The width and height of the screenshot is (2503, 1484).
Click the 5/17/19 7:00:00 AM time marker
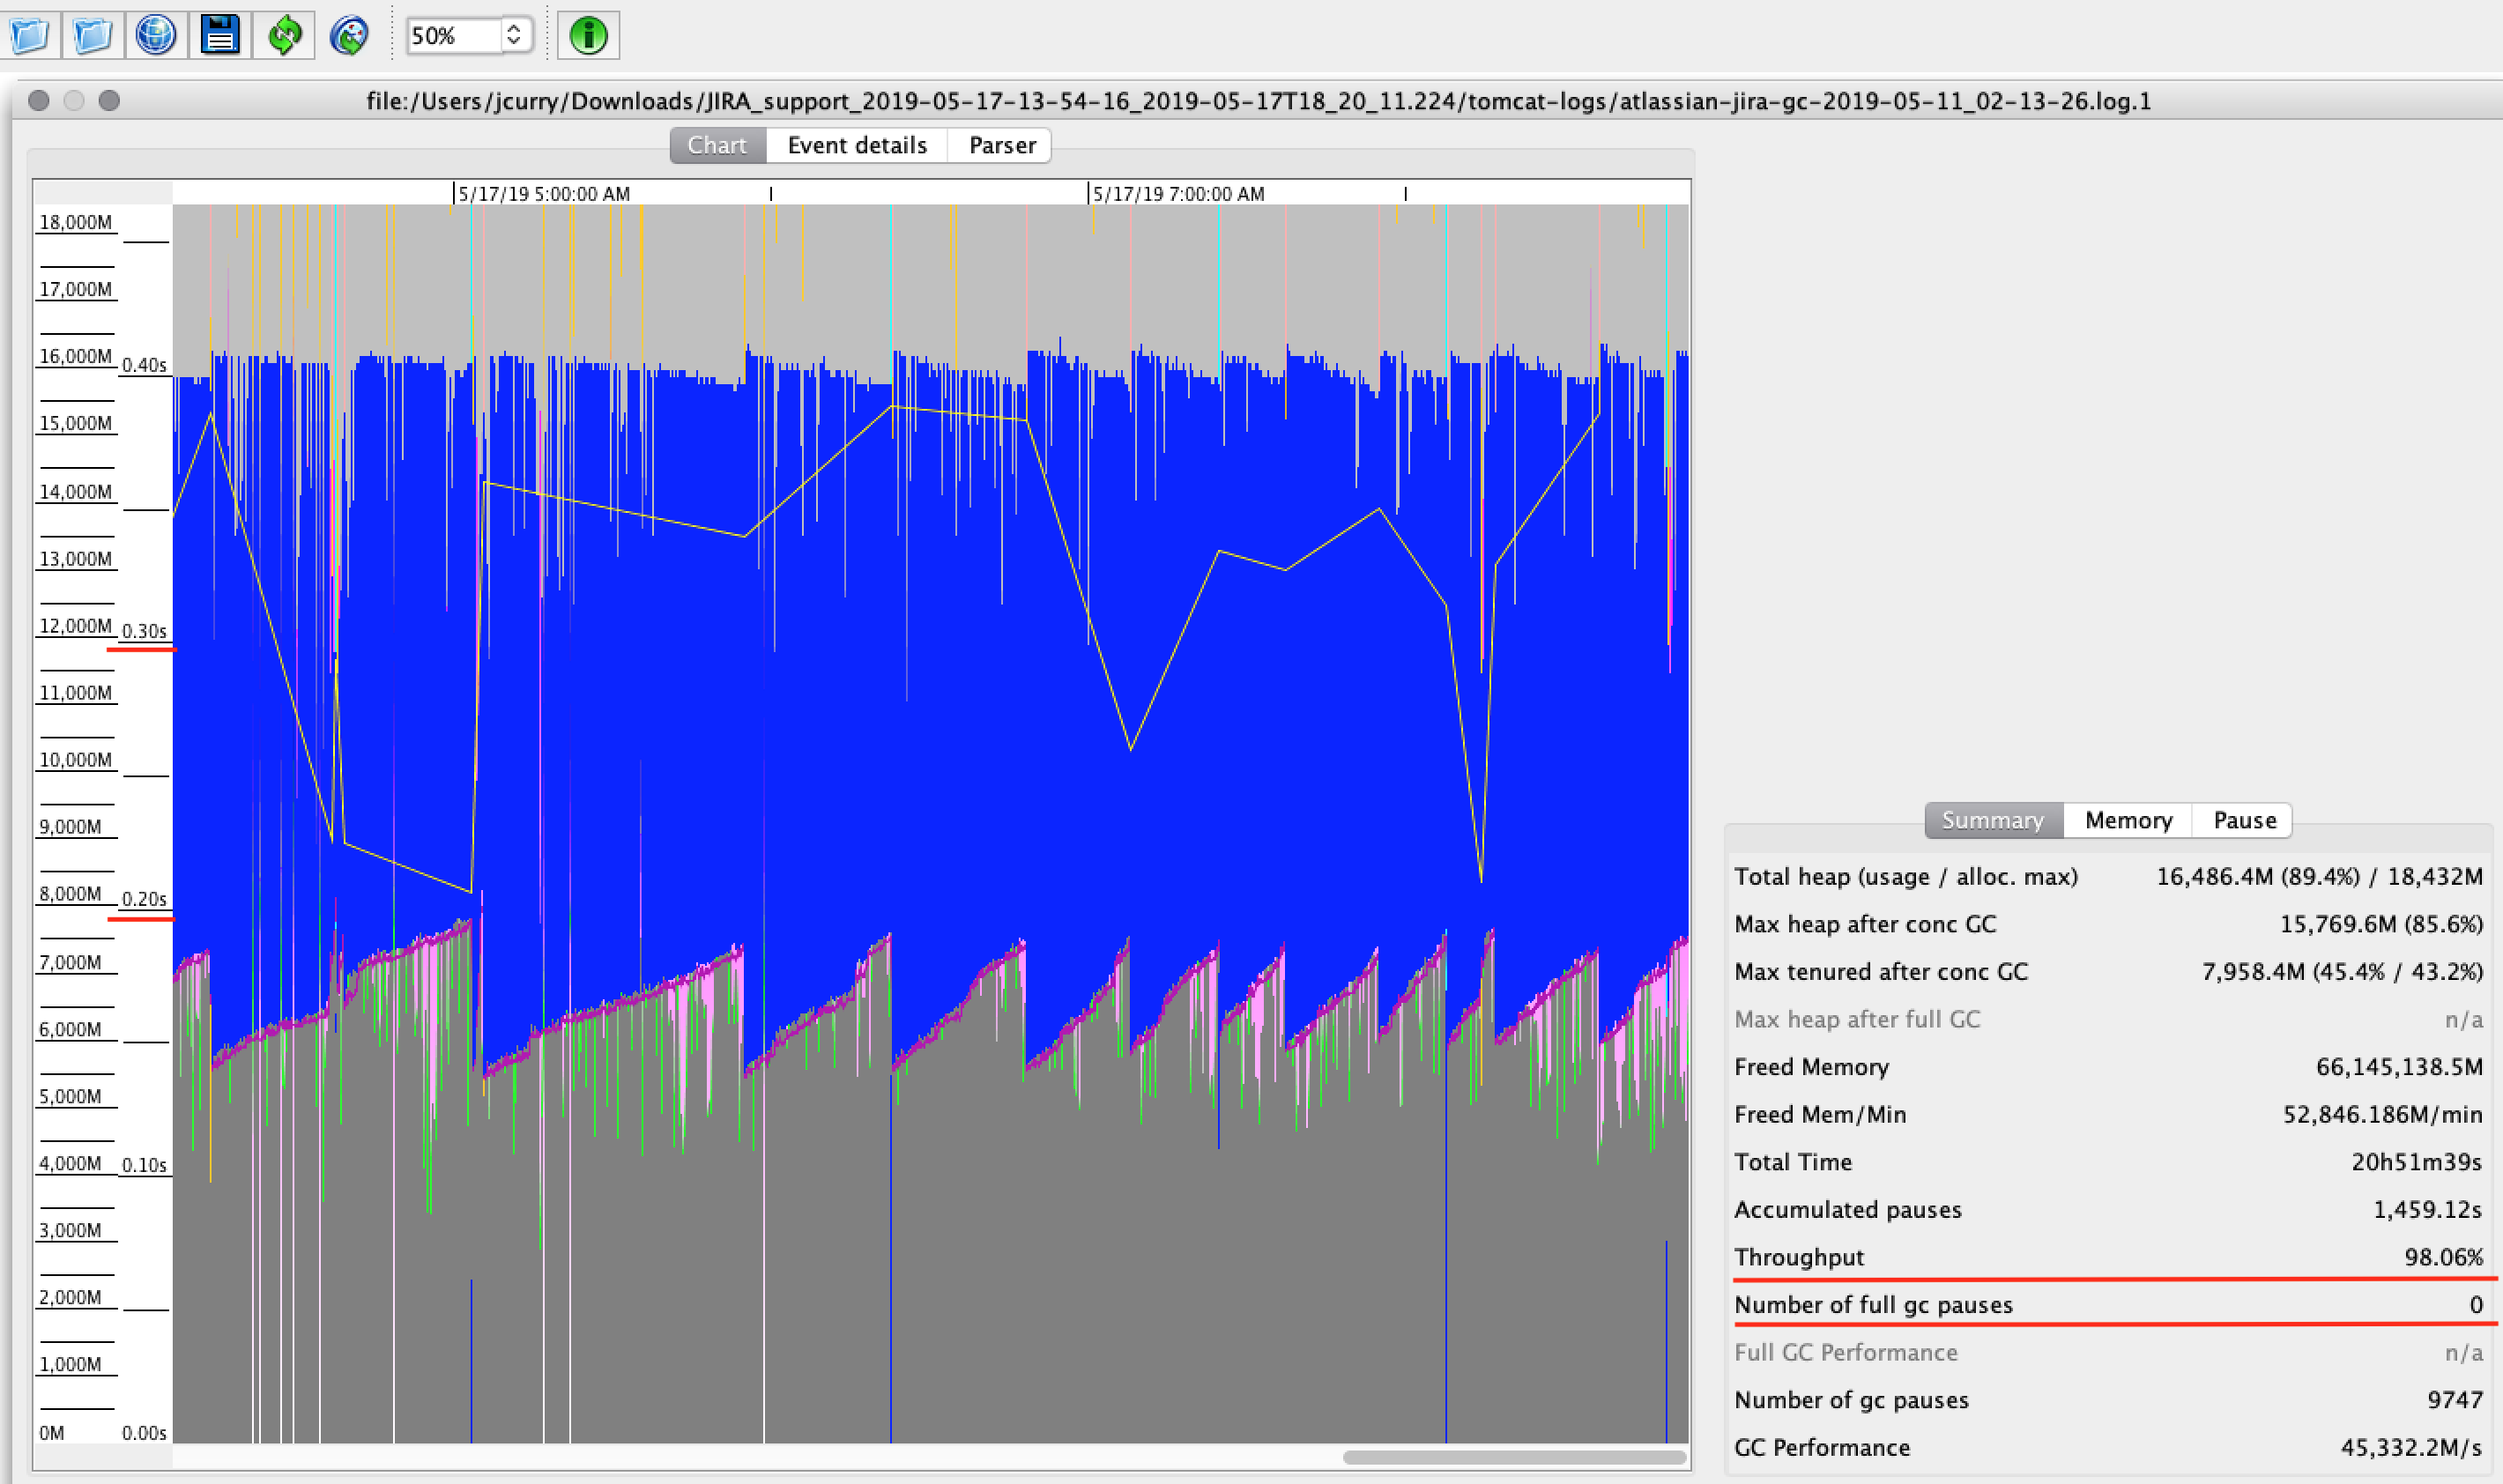[1178, 193]
